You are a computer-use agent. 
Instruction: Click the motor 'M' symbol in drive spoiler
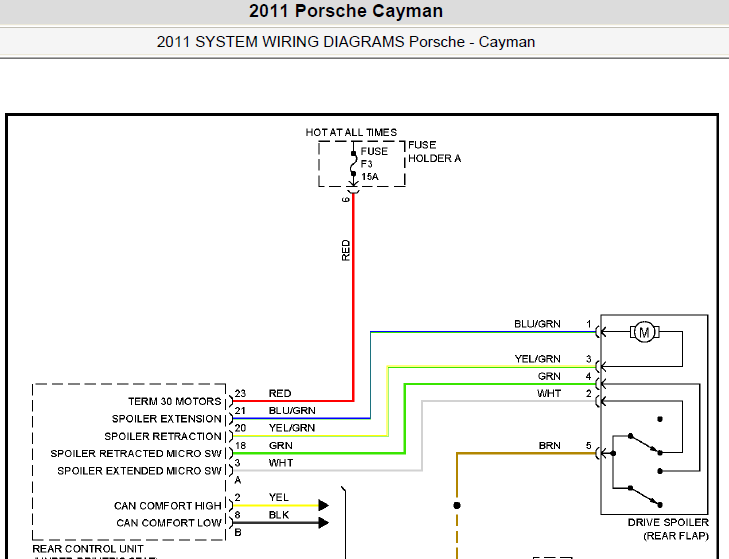pyautogui.click(x=644, y=333)
